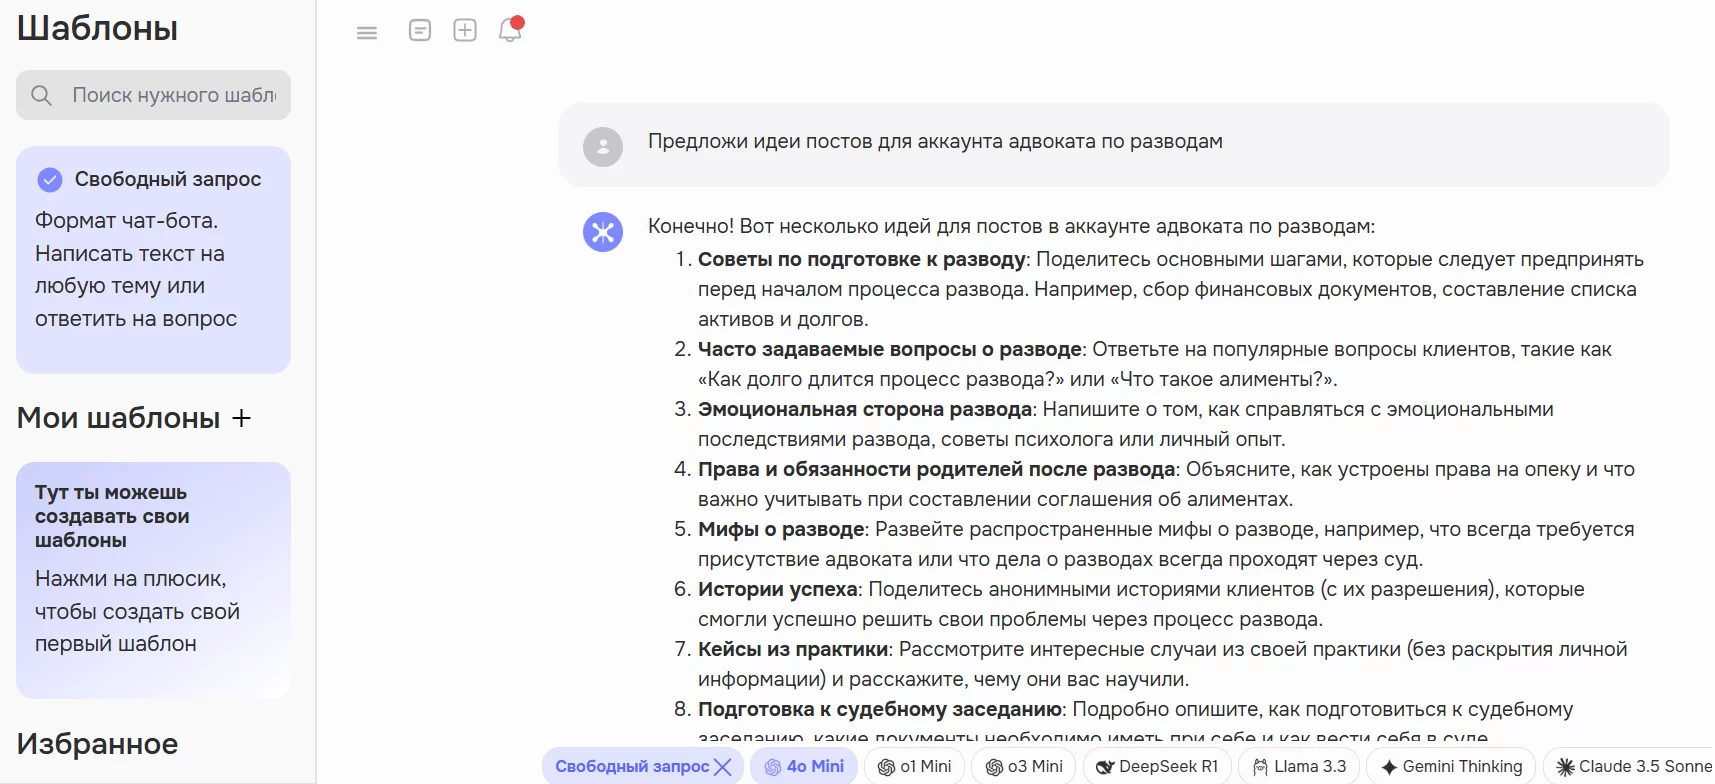Image resolution: width=1715 pixels, height=784 pixels.
Task: Pick the Llama 3.3 model
Action: point(1299,767)
